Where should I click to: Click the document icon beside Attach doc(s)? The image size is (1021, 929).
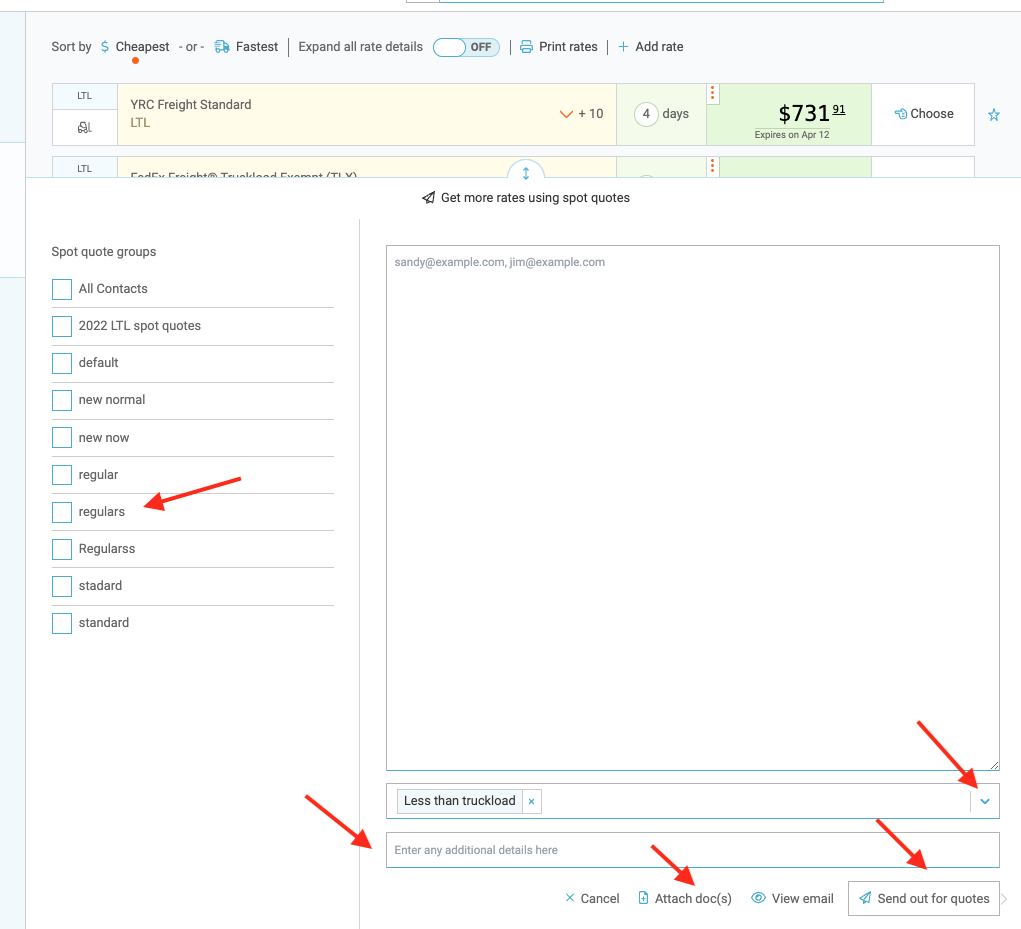click(x=643, y=898)
